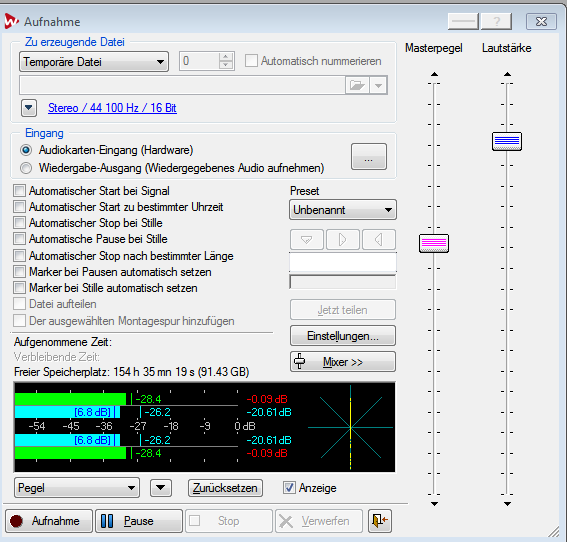Enable Automatischer Stop bei Stille checkbox
This screenshot has width=567, height=542.
point(19,223)
